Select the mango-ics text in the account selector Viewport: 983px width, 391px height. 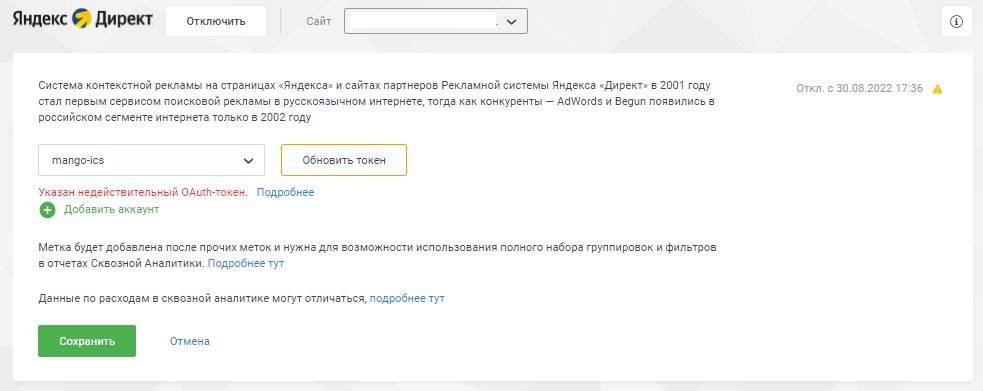pyautogui.click(x=78, y=160)
